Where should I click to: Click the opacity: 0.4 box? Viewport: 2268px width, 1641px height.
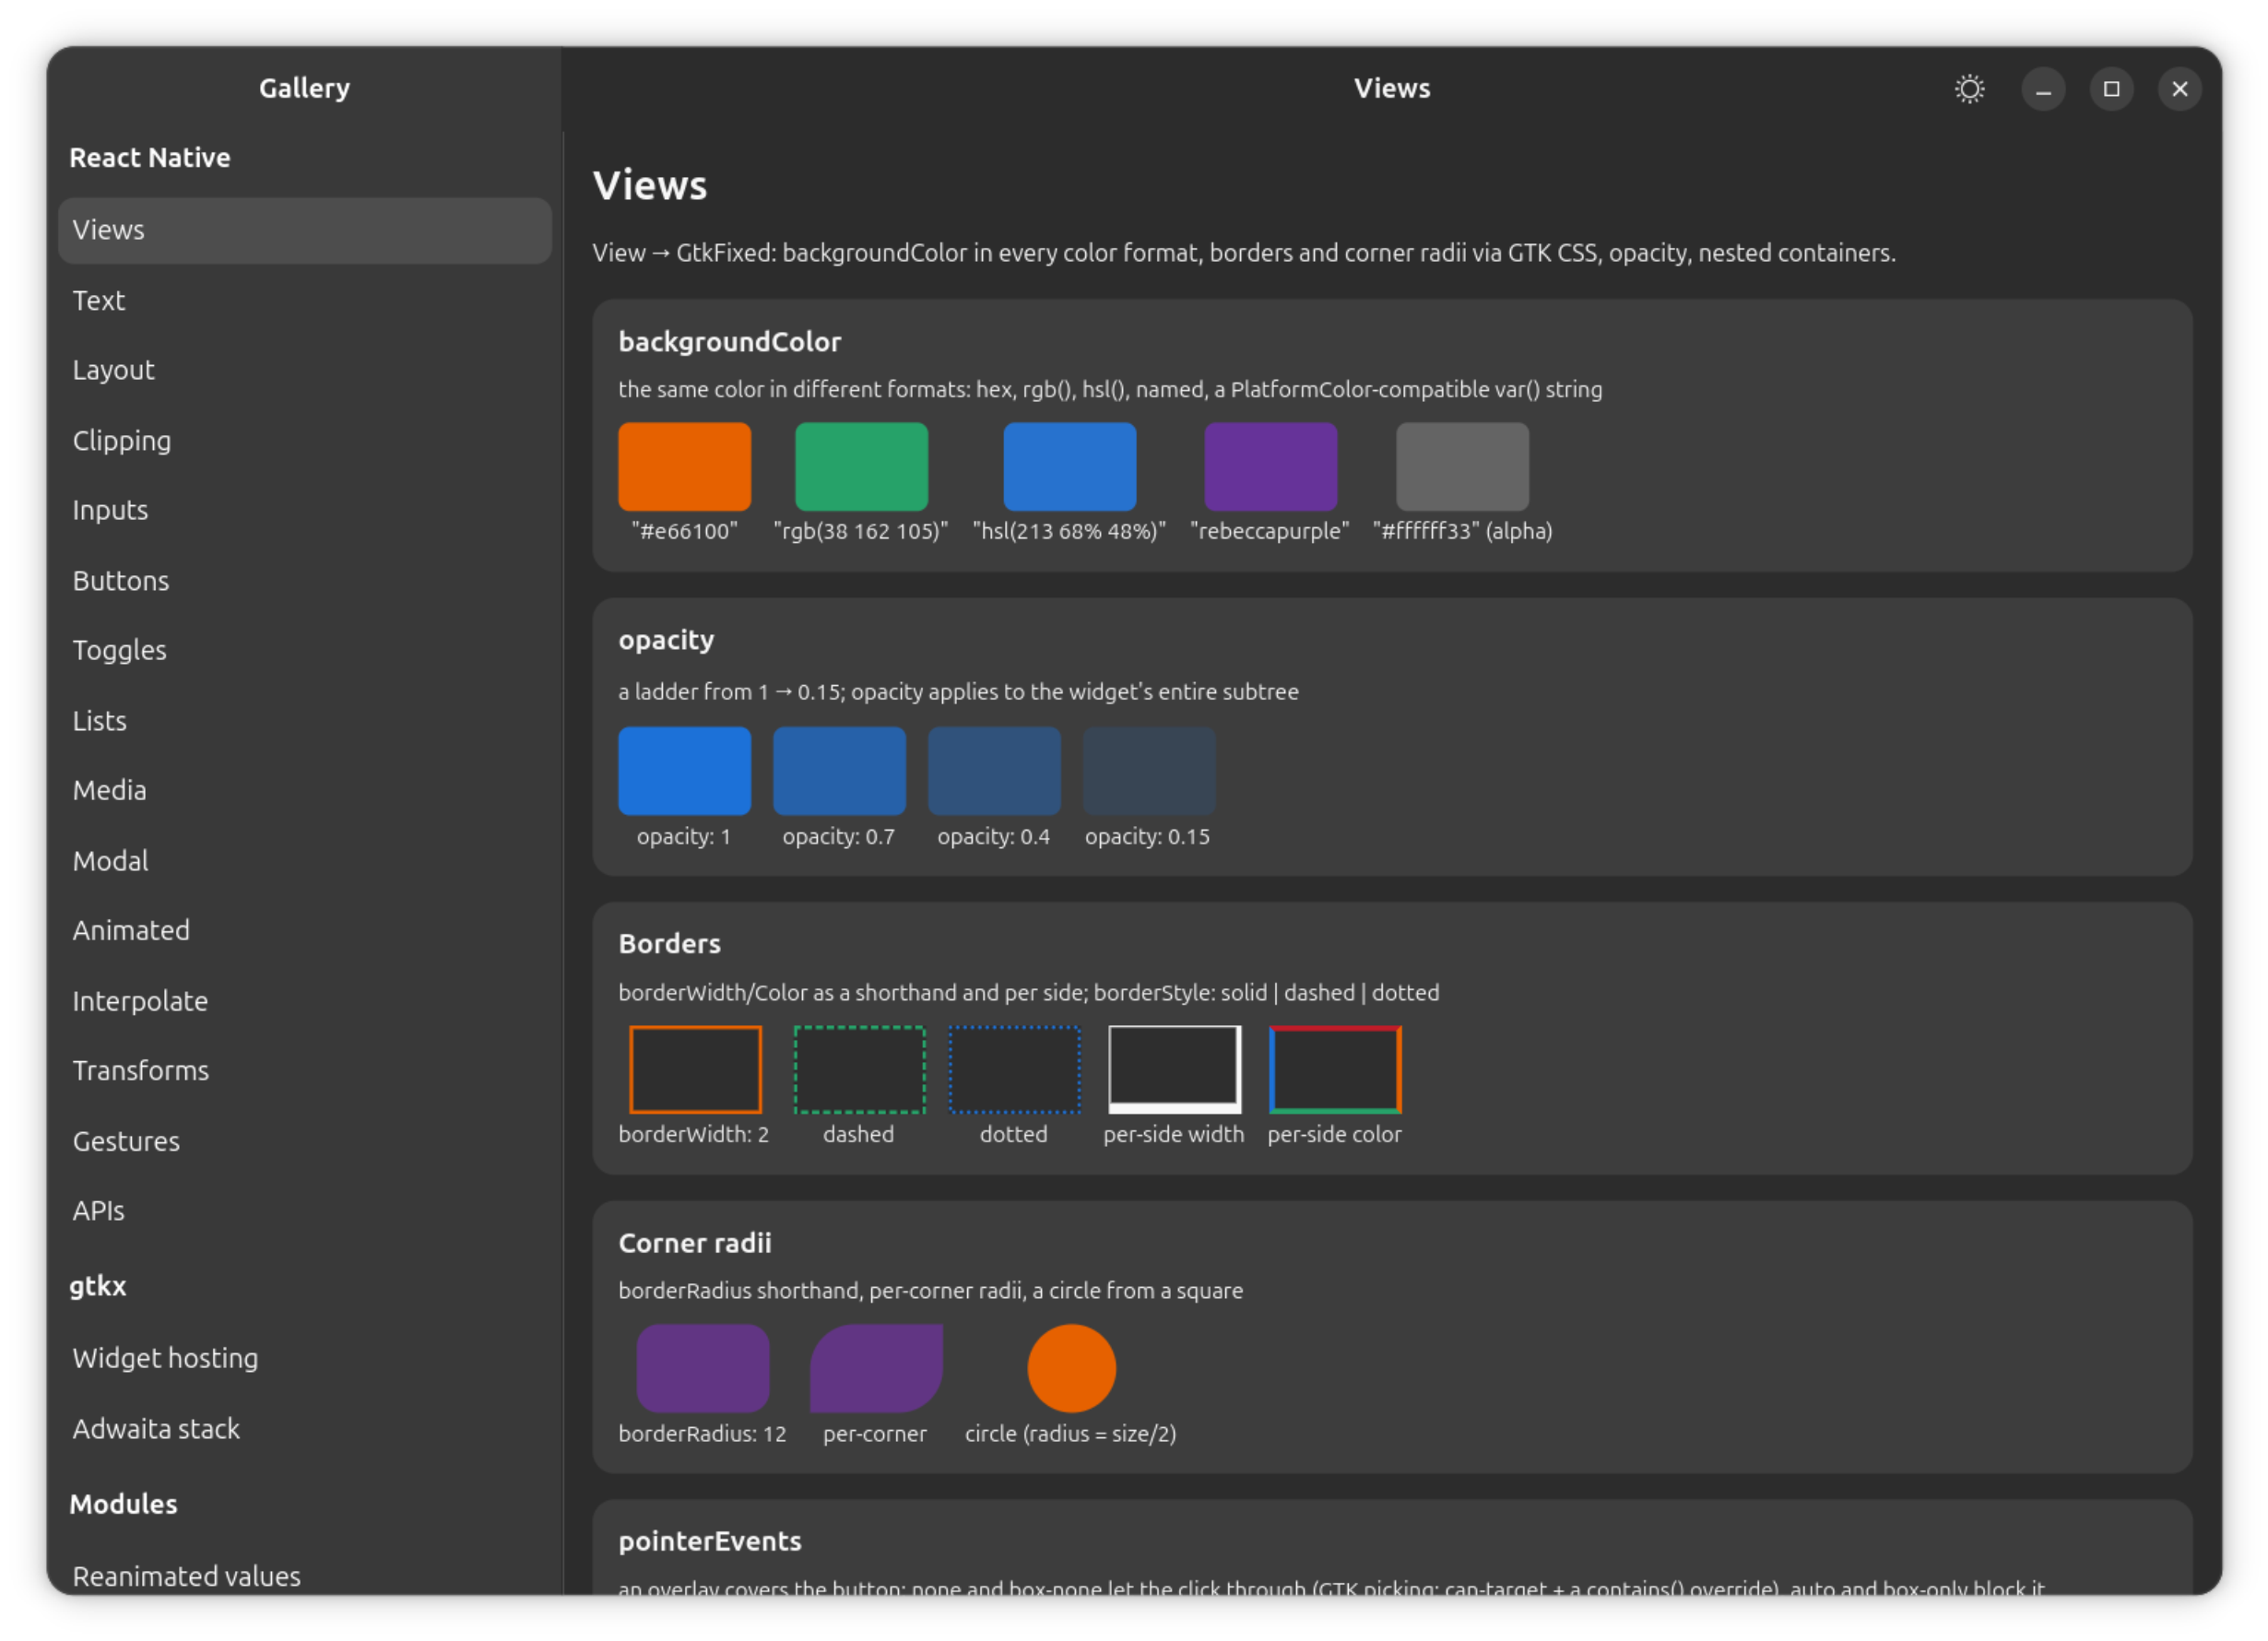994,770
